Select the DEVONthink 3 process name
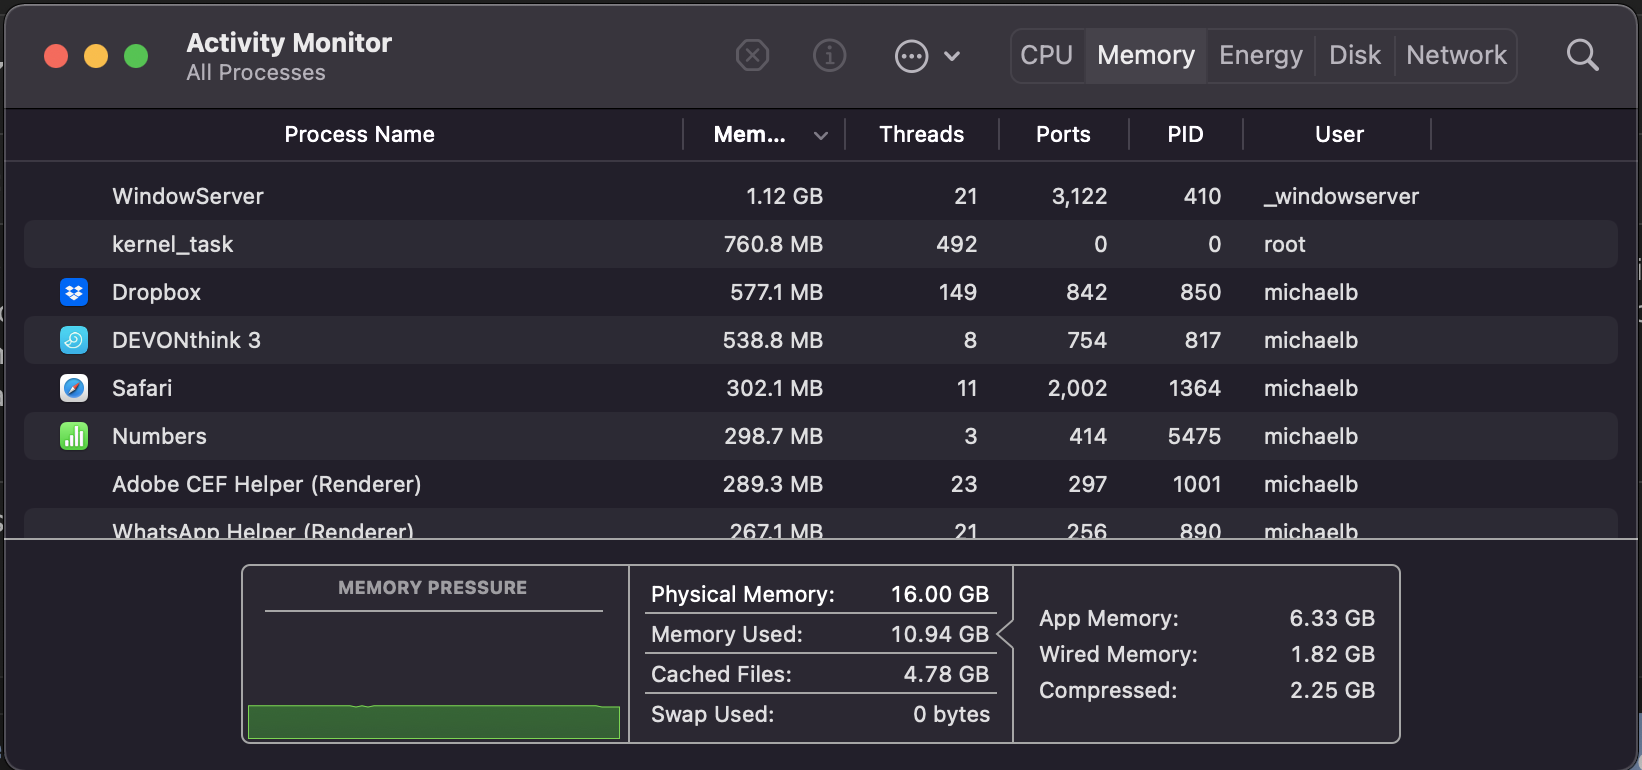Image resolution: width=1642 pixels, height=770 pixels. pos(186,340)
